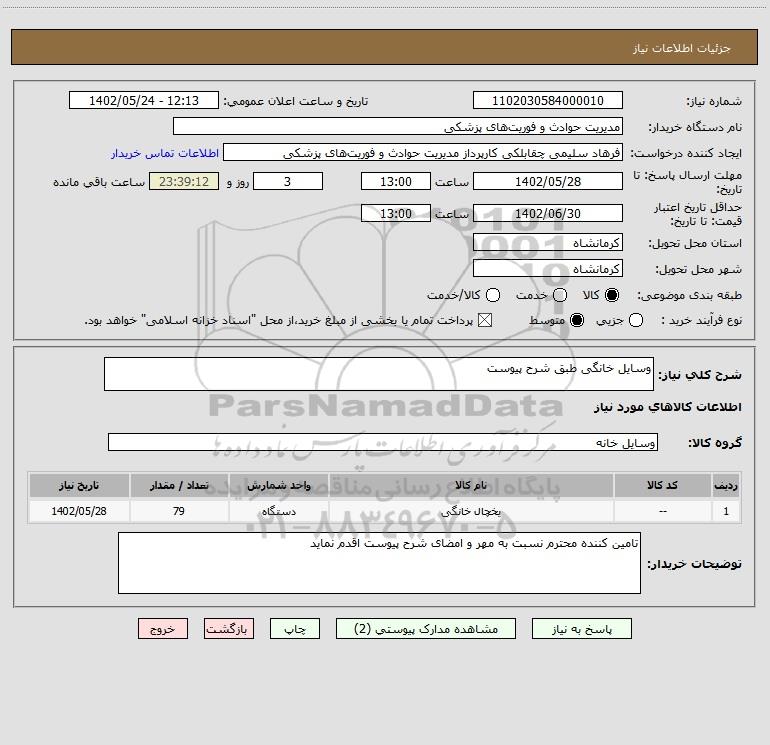Click the واحد شمارش column header
770x745 pixels.
tap(278, 486)
